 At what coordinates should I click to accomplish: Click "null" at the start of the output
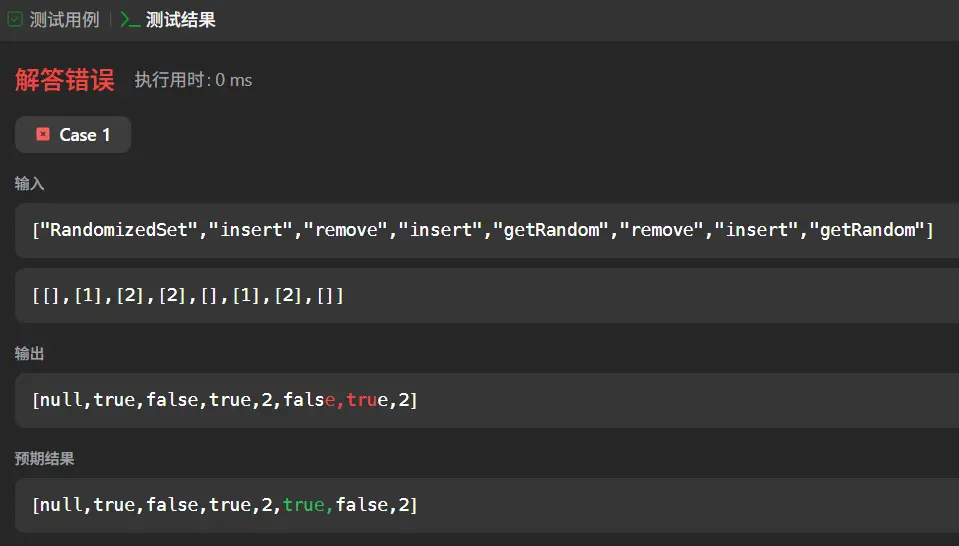tap(62, 400)
